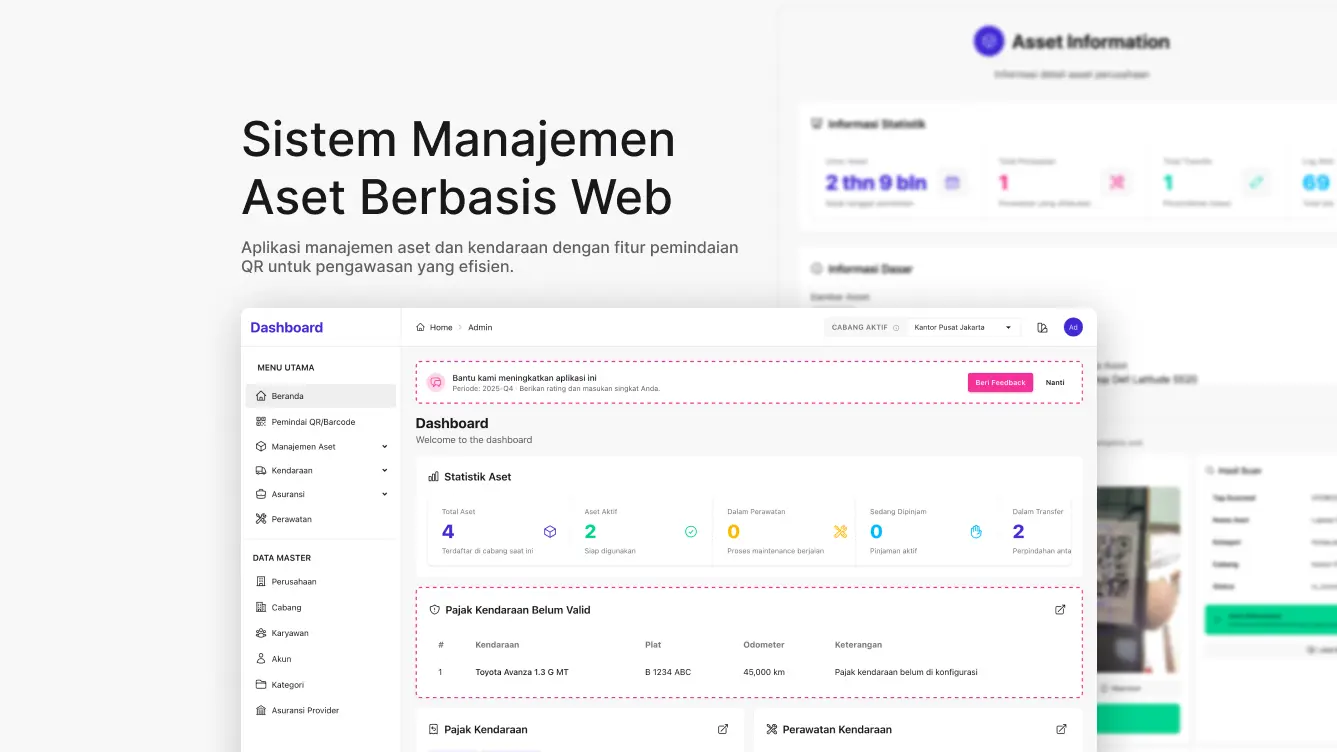Open the Kantor Pusat Jakarta branch dropdown

[x=962, y=327]
